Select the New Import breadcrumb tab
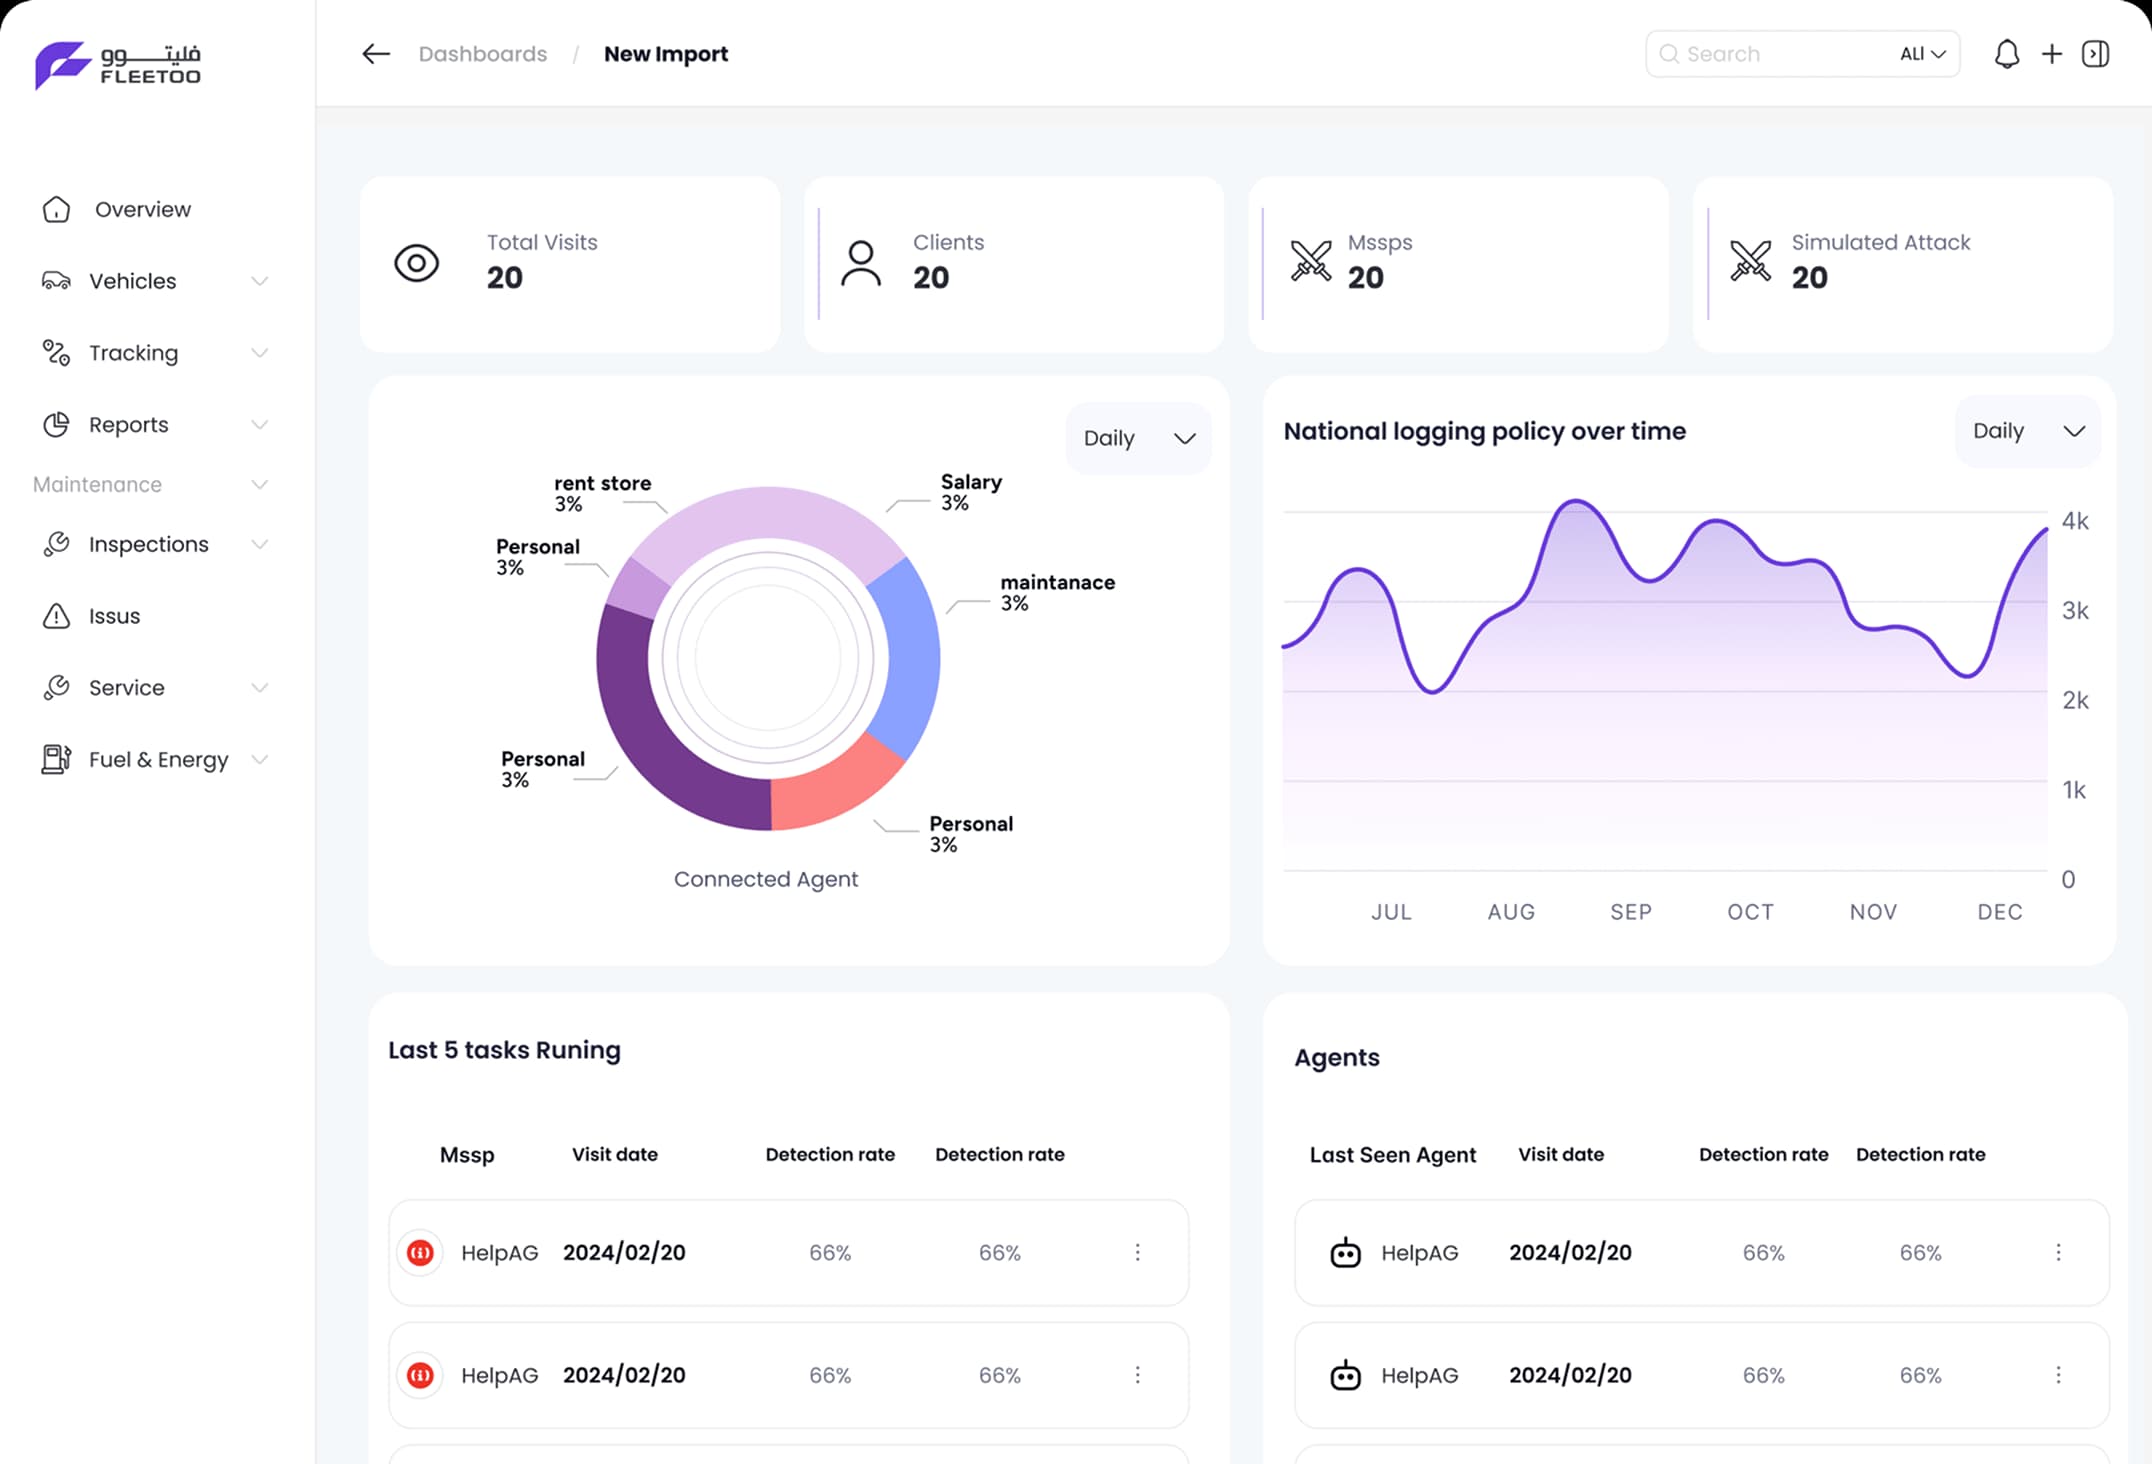Screen dimensions: 2152x1464 click(666, 53)
